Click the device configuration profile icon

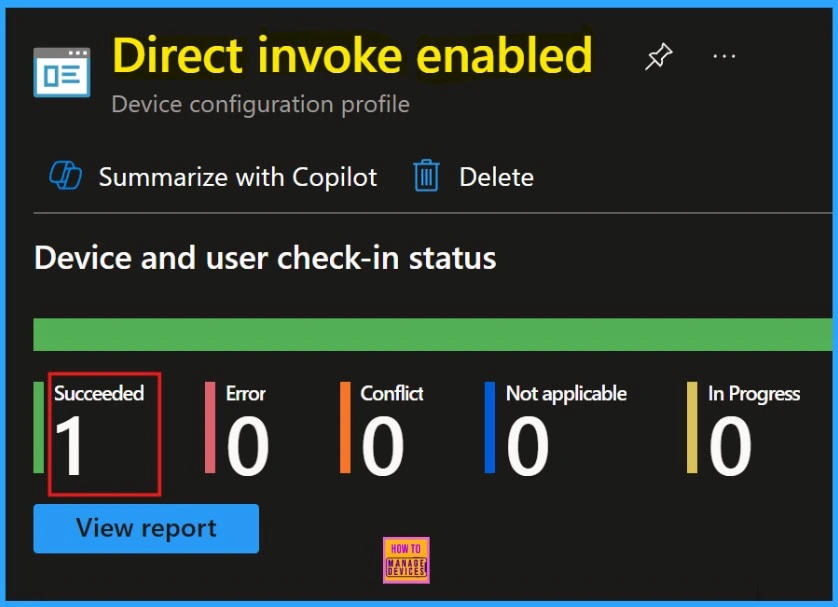click(x=61, y=72)
